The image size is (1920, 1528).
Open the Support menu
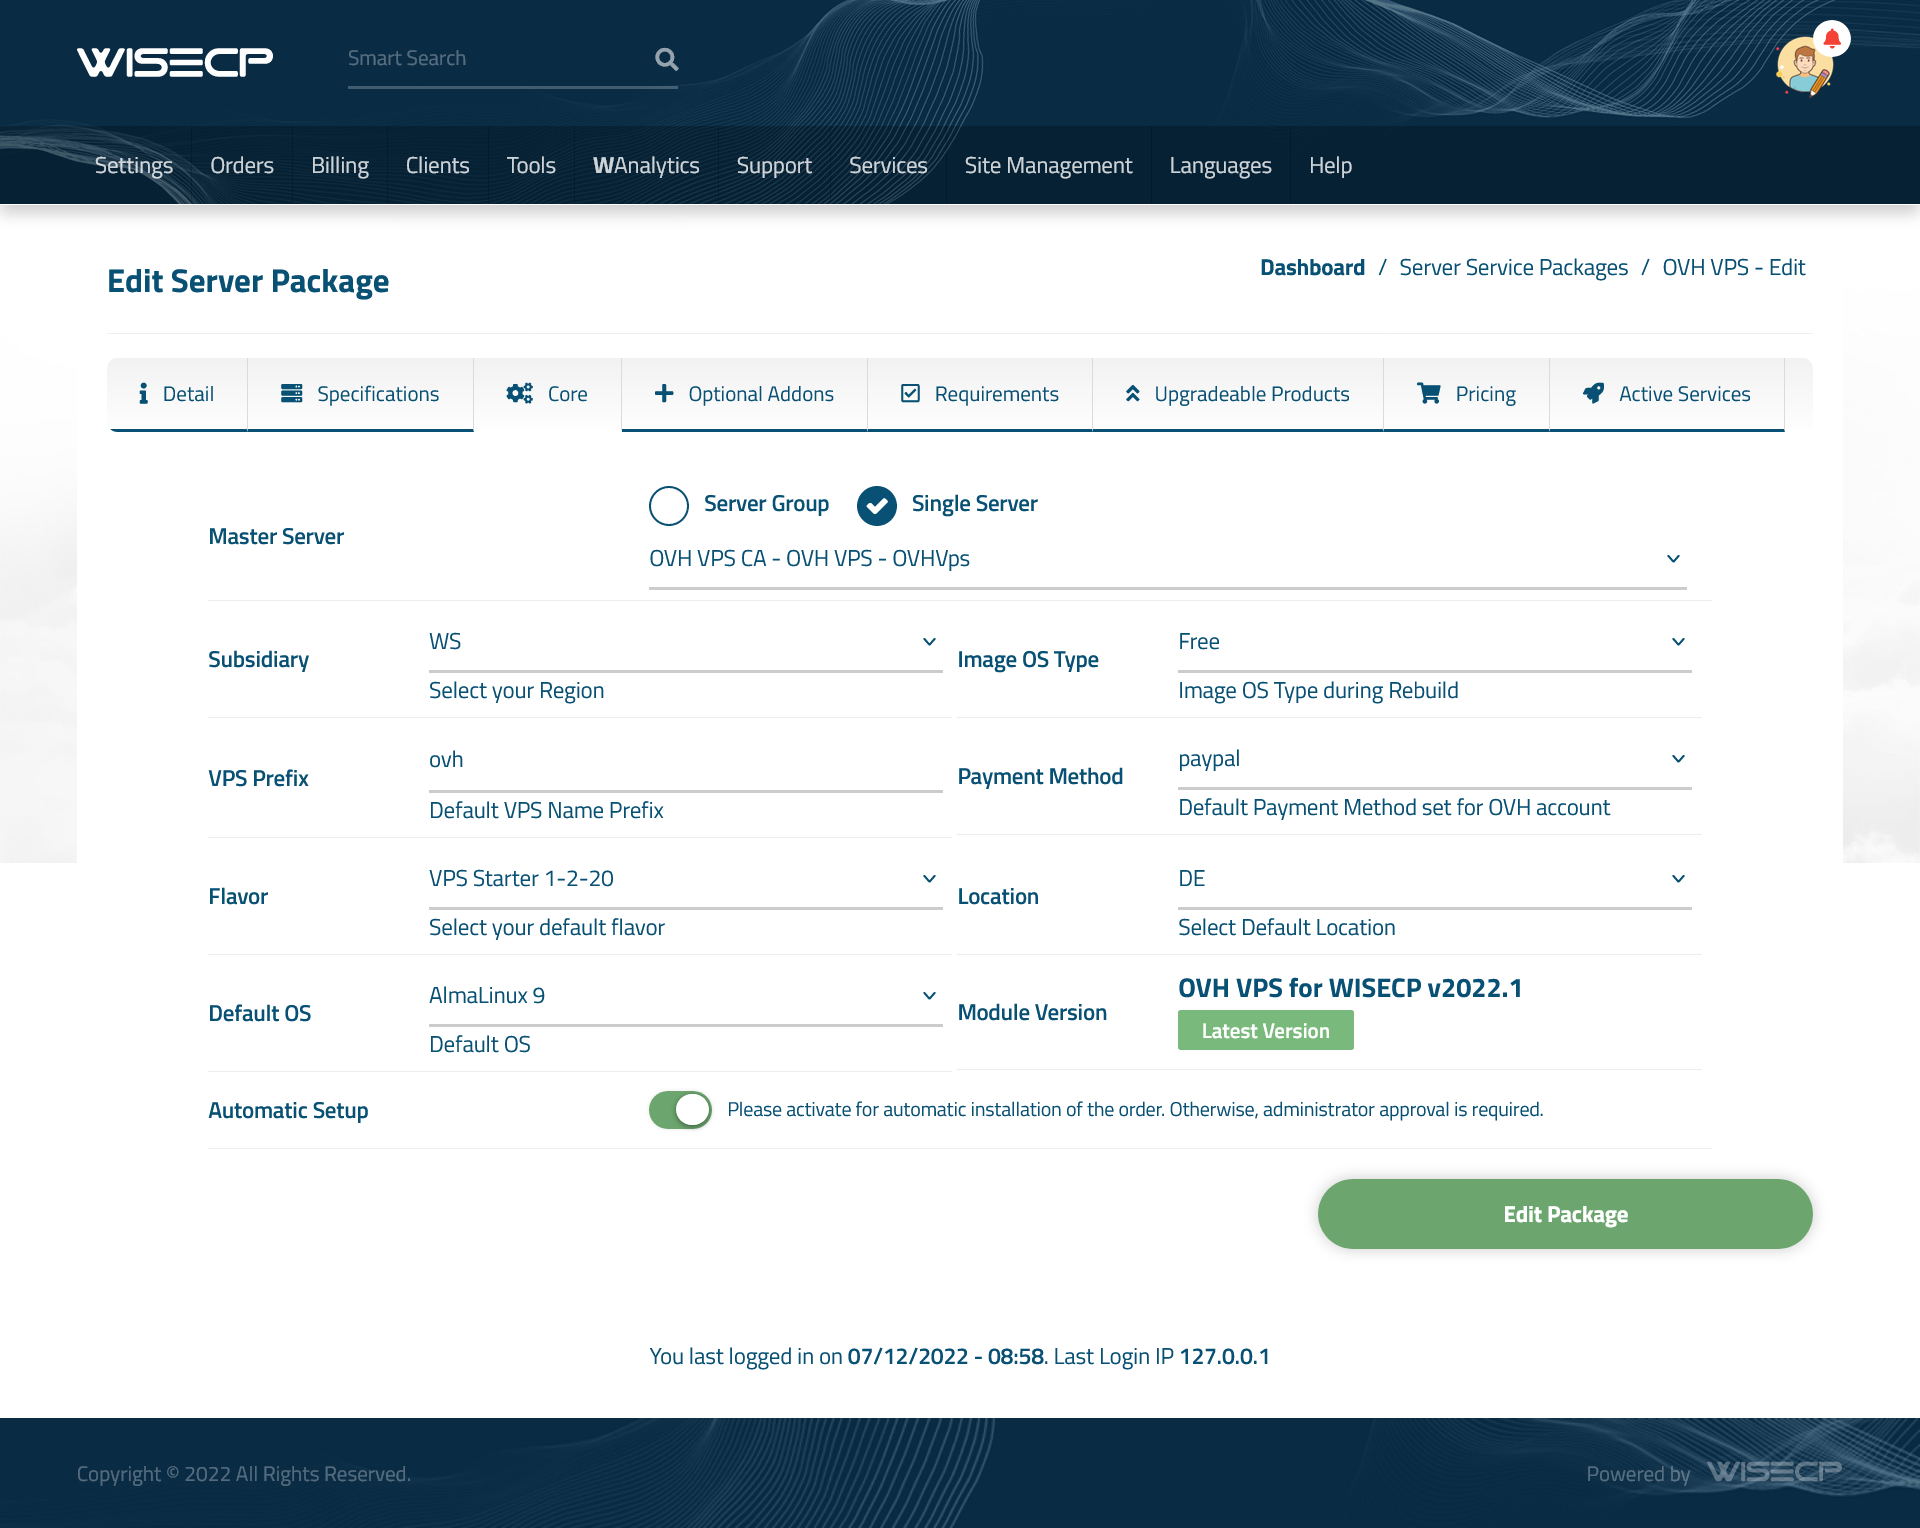(774, 165)
